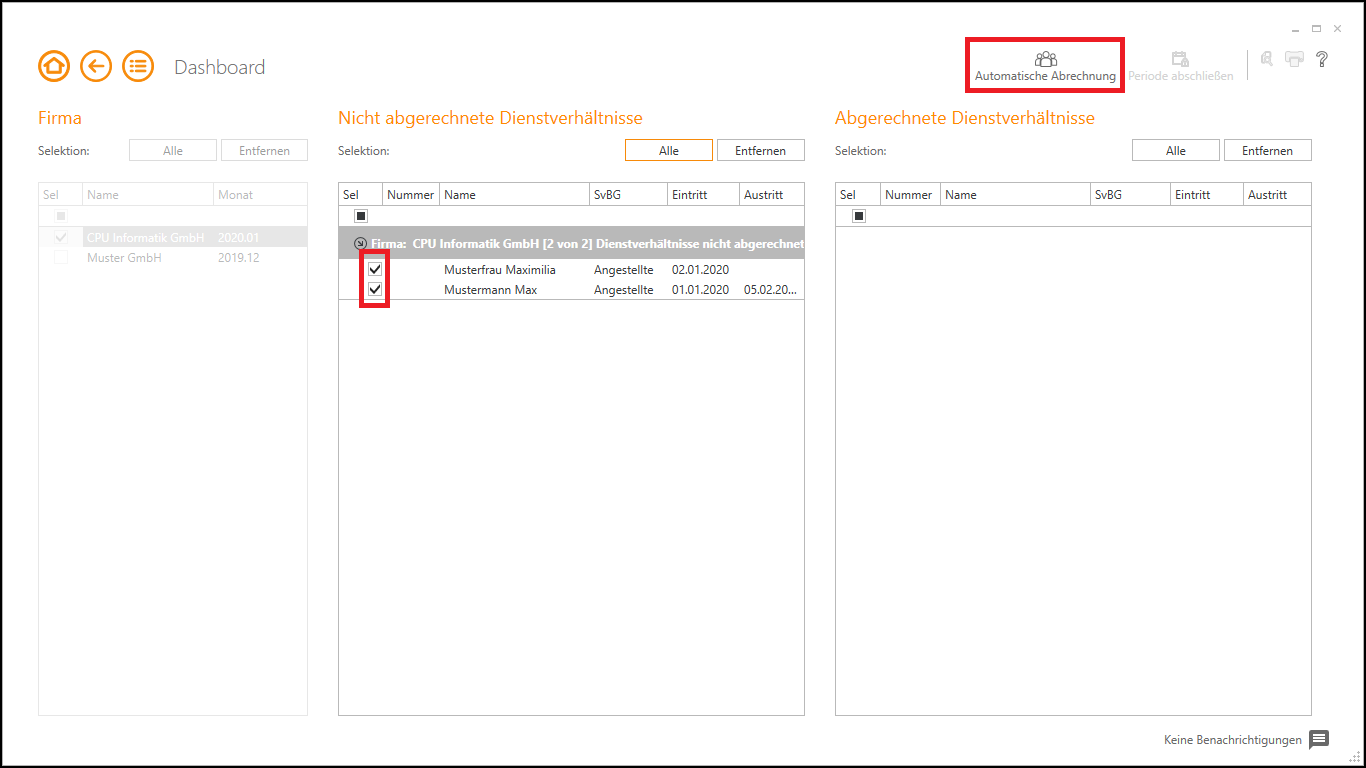Start Automatische Abrechnung
The image size is (1366, 768).
pyautogui.click(x=1045, y=66)
